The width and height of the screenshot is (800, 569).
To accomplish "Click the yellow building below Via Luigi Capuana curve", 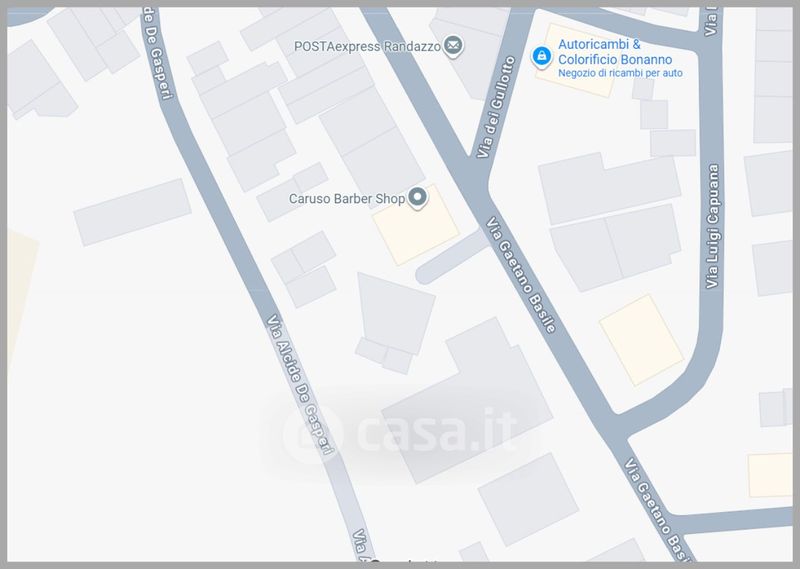I will 641,340.
